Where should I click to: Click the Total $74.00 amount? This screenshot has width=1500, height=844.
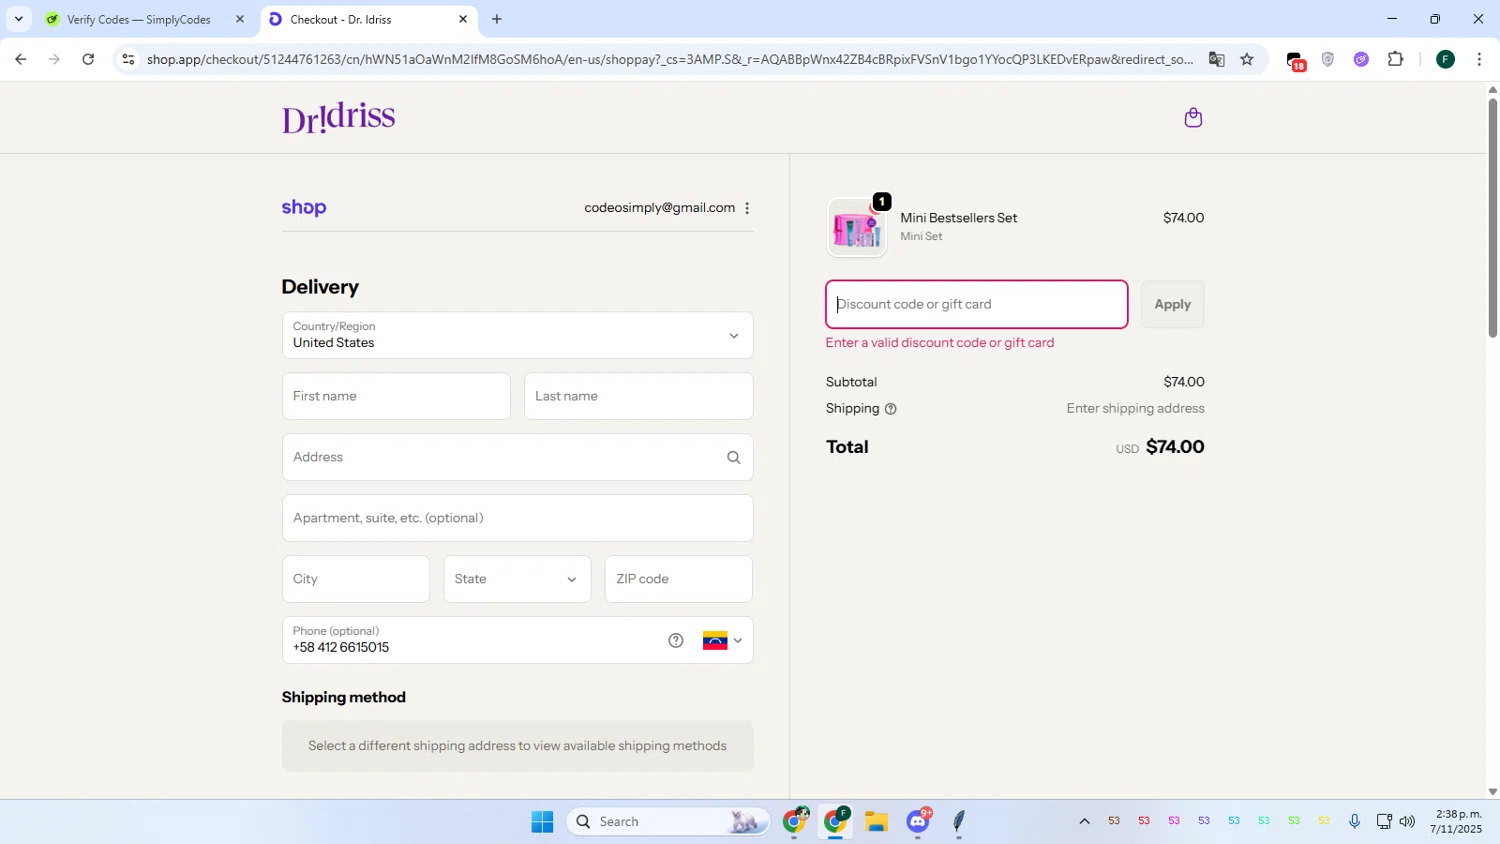(1174, 447)
